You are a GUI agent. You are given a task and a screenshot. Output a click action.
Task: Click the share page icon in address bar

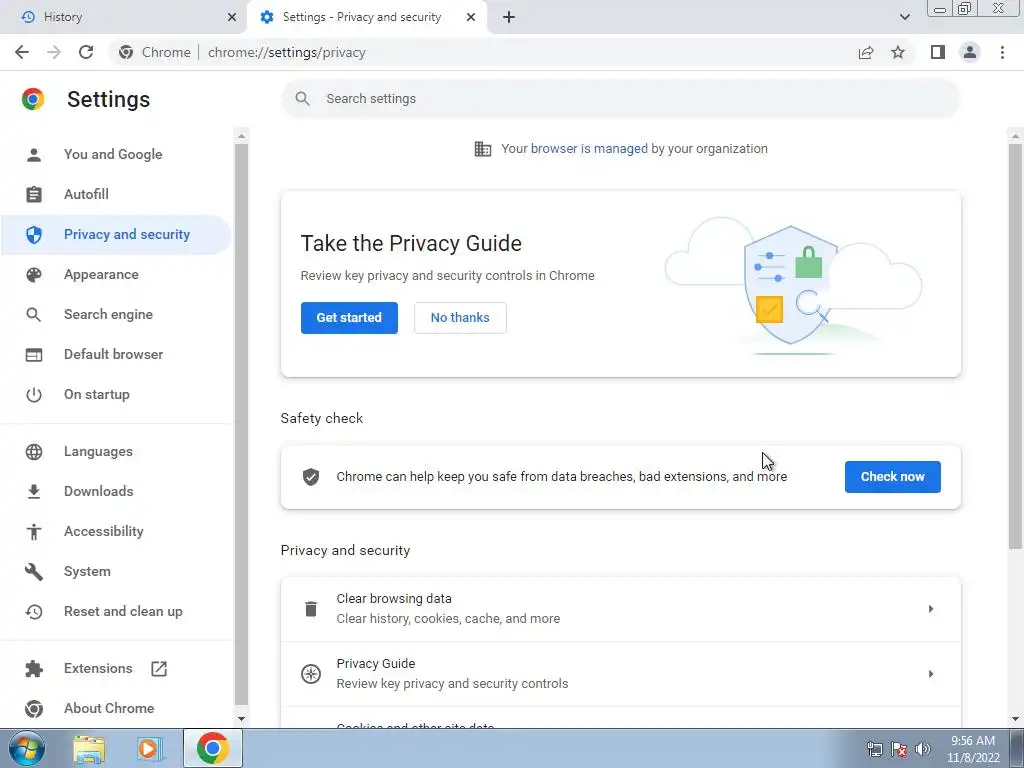[x=866, y=52]
